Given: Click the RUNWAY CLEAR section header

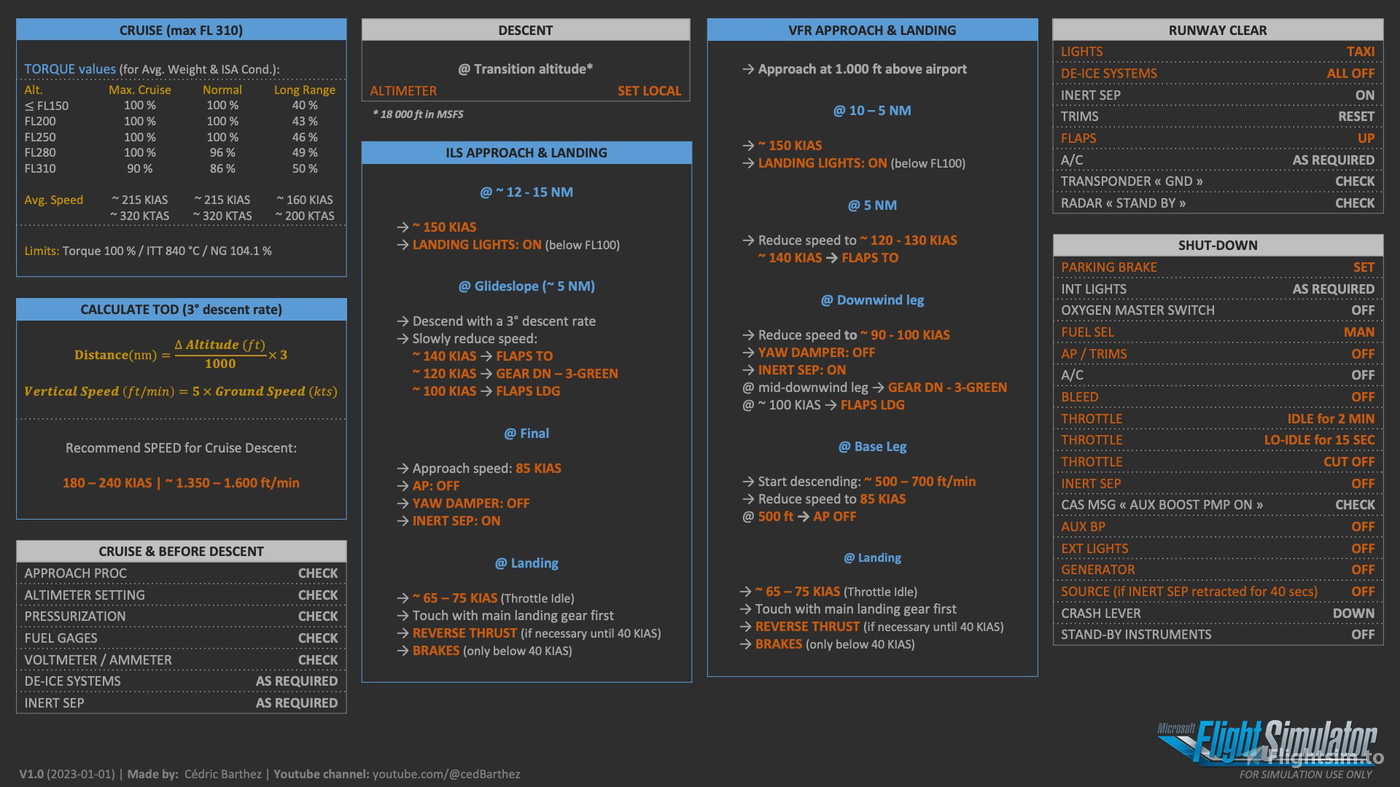Looking at the screenshot, I should pos(1217,30).
